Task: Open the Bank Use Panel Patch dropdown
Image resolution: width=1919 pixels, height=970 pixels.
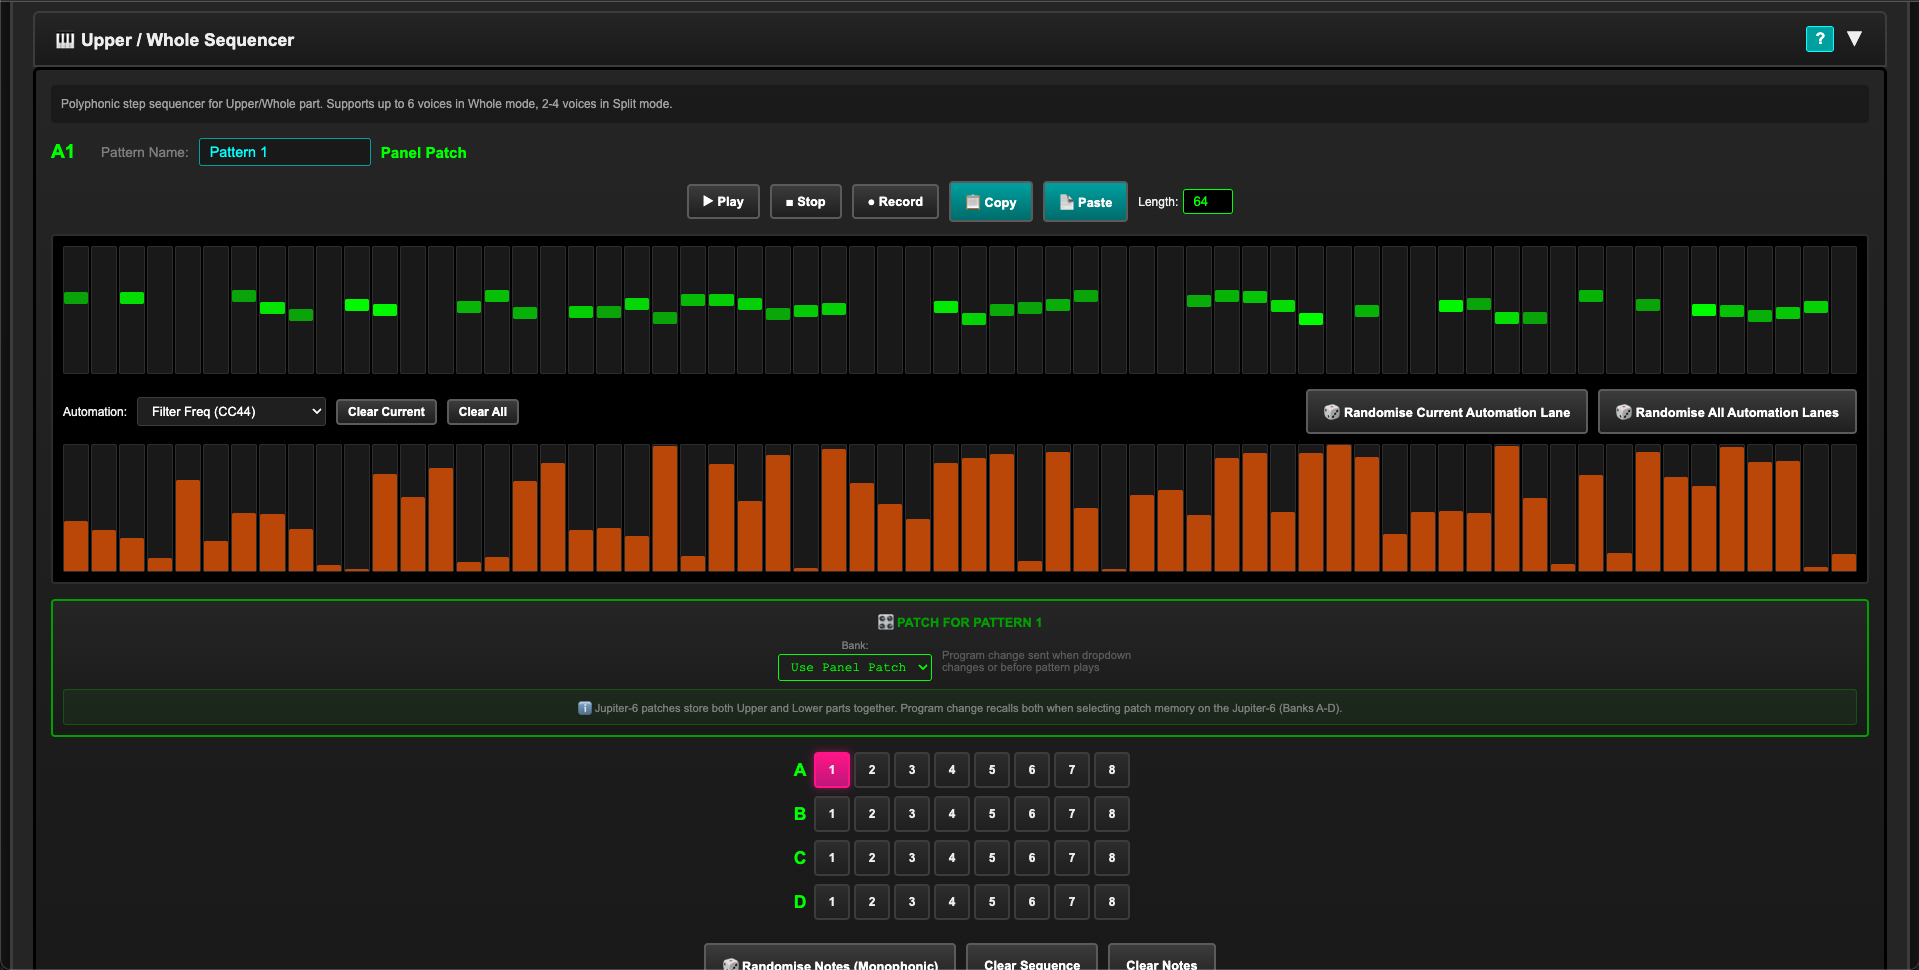Action: (x=854, y=668)
